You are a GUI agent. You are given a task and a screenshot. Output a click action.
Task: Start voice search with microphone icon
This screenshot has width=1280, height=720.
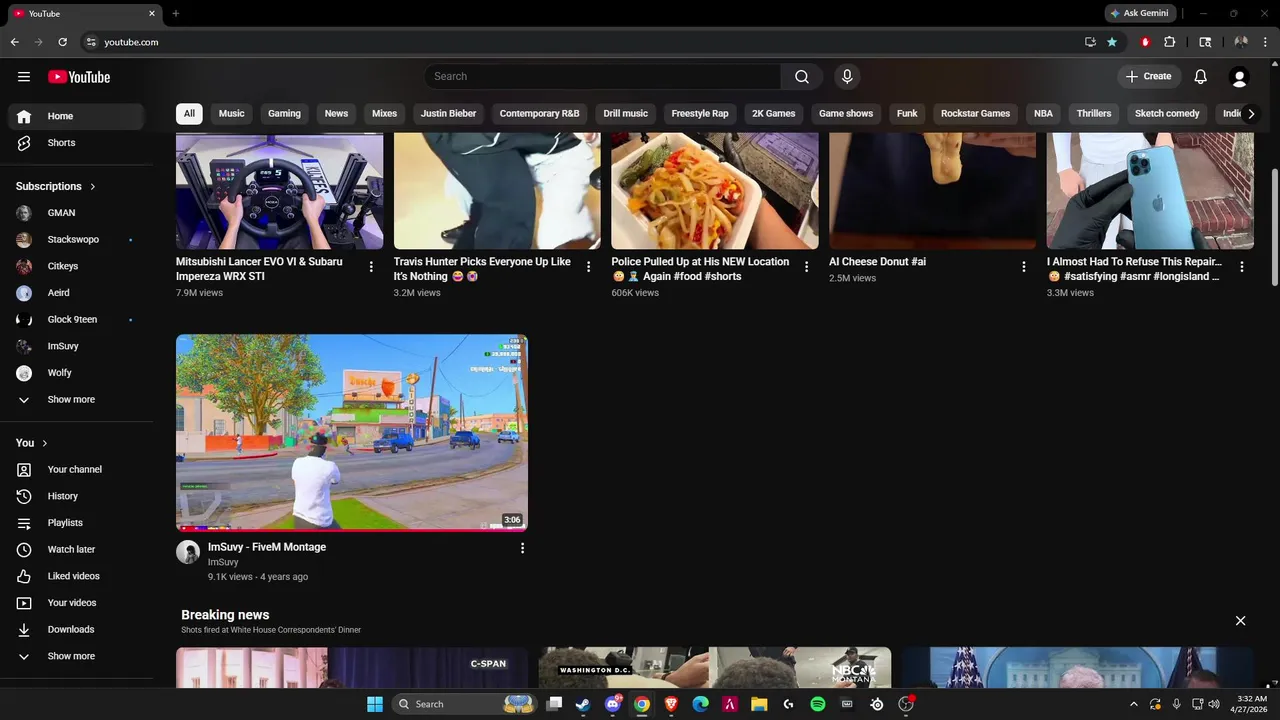[847, 77]
